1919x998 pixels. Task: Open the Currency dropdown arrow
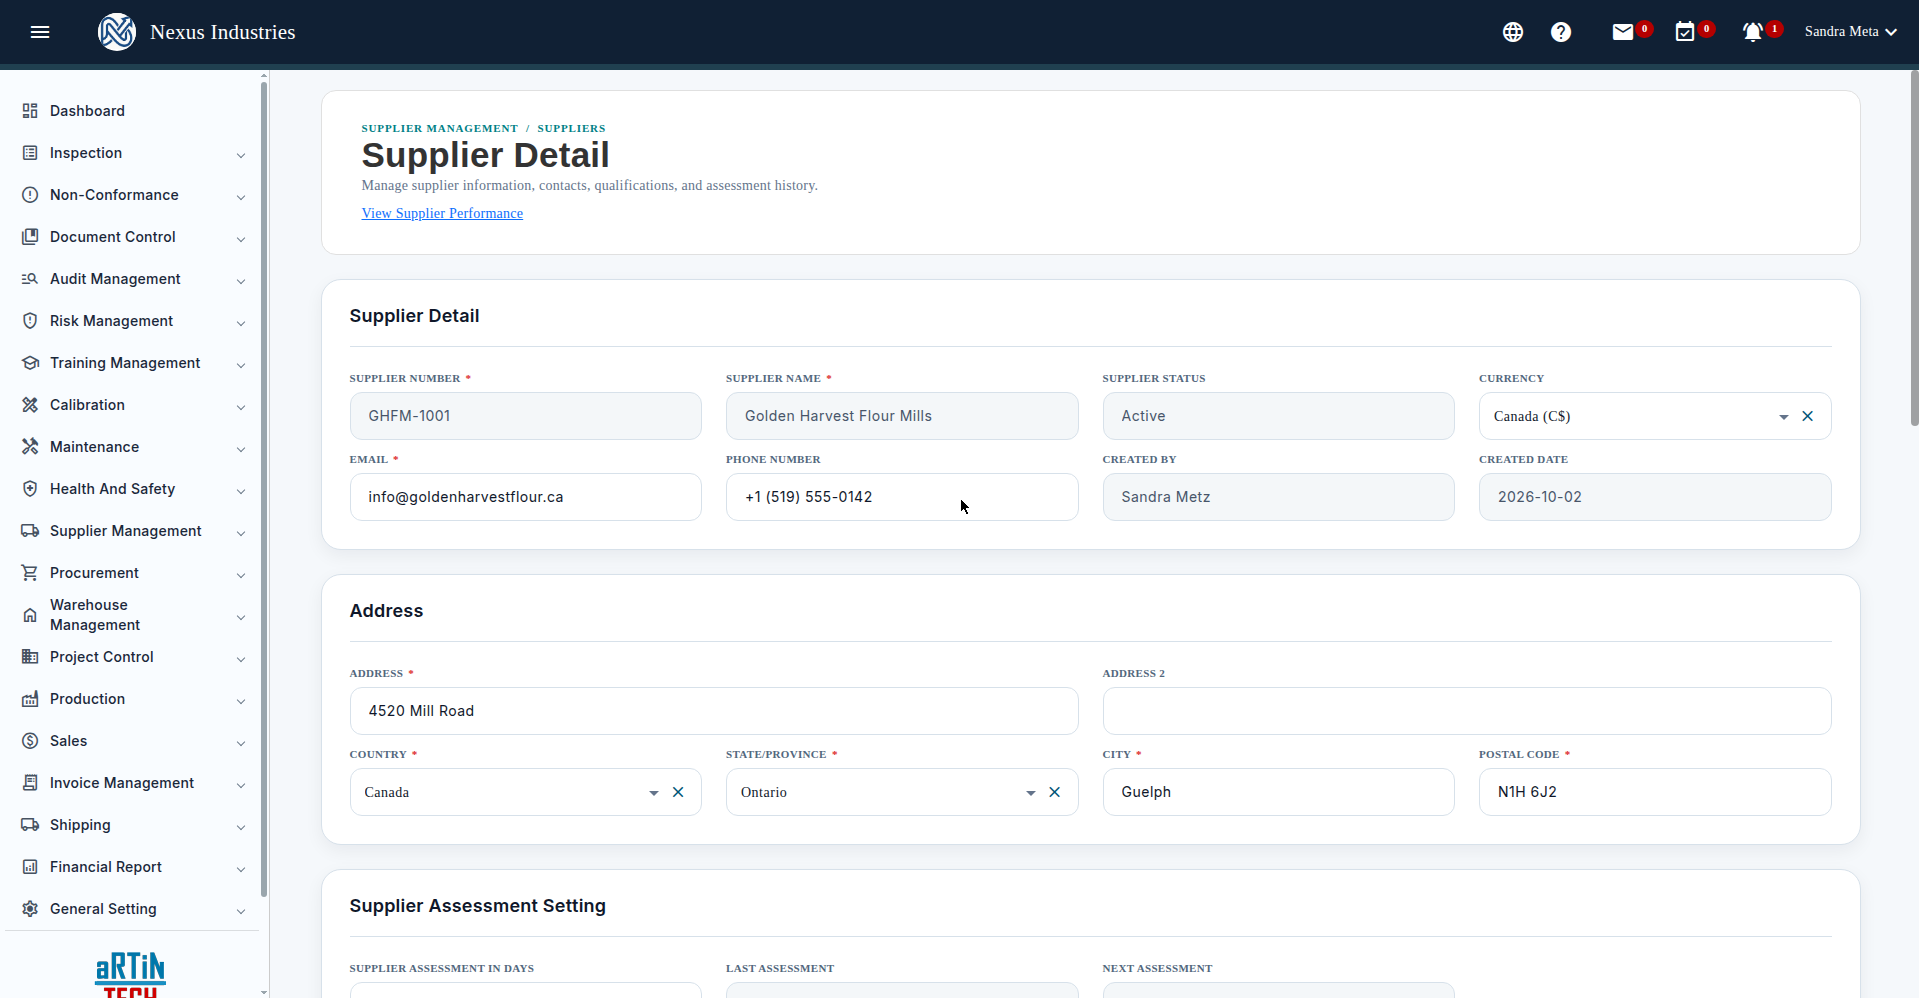(1783, 417)
